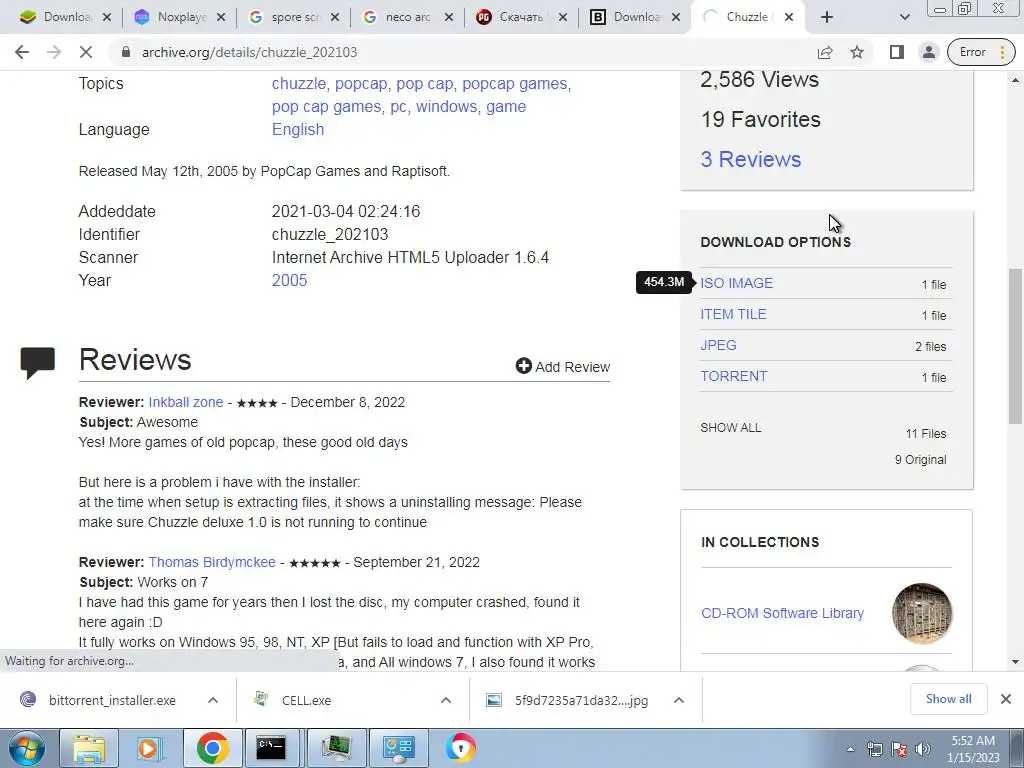The width and height of the screenshot is (1024, 768).
Task: Show hidden system tray icons
Action: pos(850,750)
